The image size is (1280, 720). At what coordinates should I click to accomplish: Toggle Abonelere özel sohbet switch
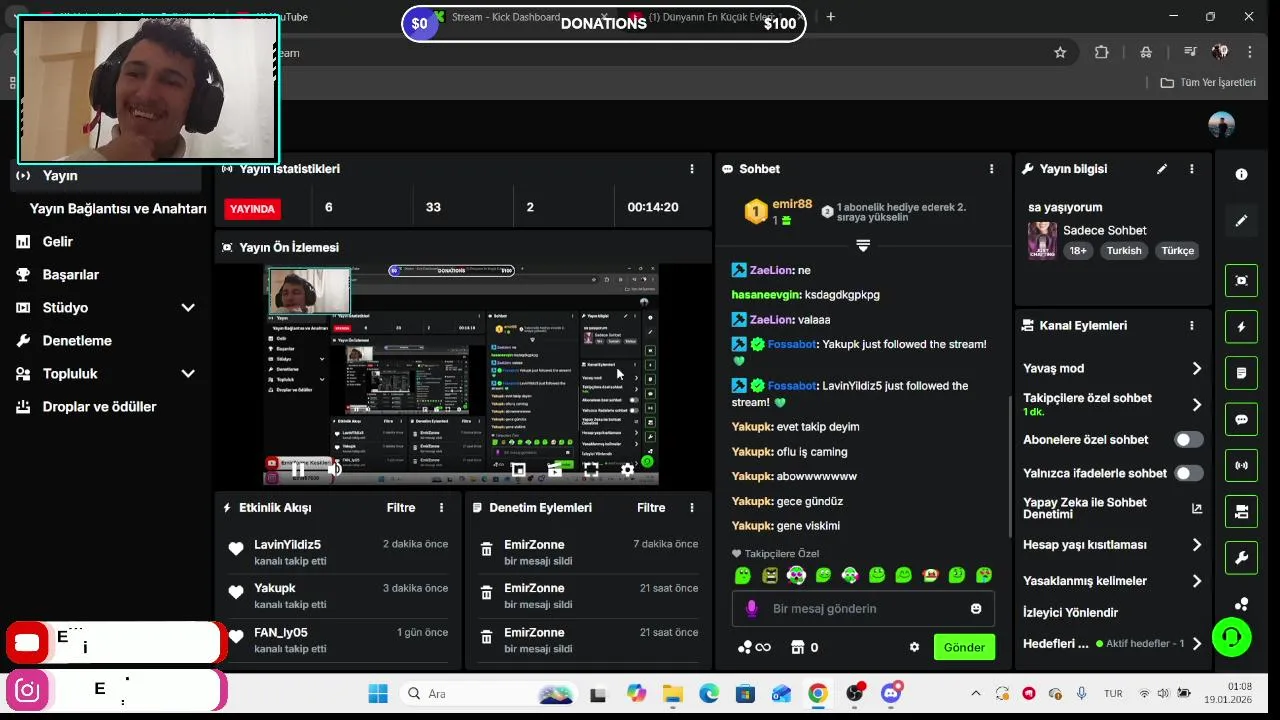pyautogui.click(x=1188, y=439)
